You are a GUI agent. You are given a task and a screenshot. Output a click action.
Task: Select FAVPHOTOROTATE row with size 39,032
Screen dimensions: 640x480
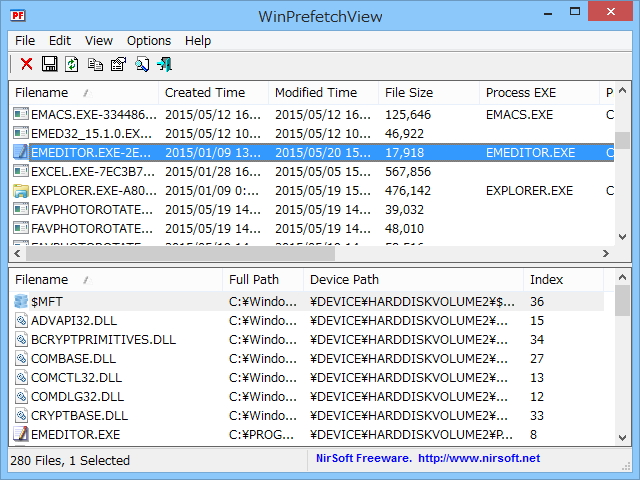312,209
